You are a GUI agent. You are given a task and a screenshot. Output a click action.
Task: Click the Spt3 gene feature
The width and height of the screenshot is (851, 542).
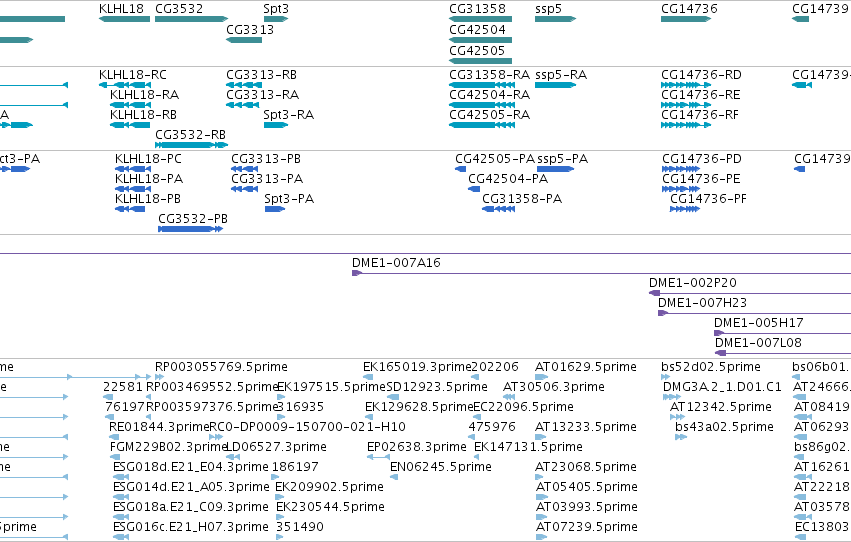[276, 19]
